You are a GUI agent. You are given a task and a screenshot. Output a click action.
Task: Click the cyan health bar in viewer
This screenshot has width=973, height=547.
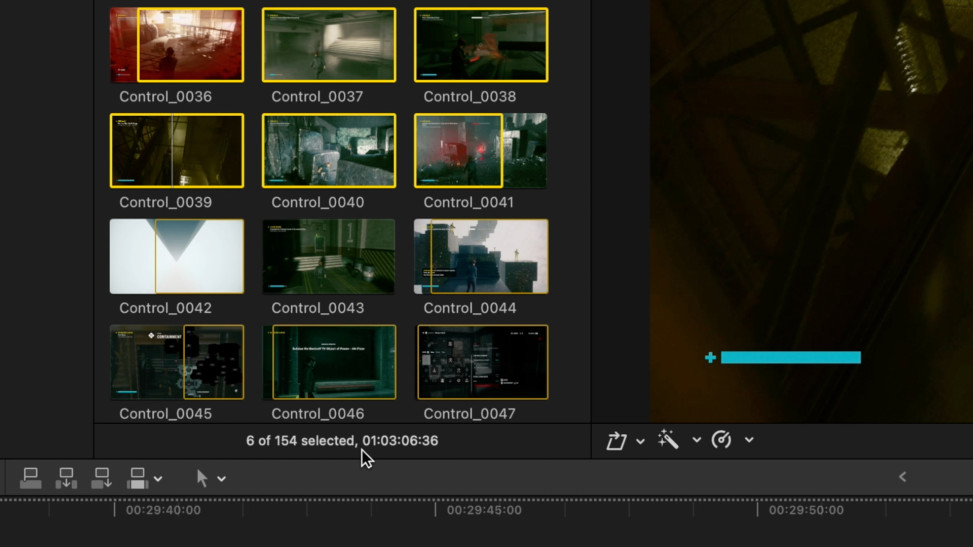(x=791, y=358)
